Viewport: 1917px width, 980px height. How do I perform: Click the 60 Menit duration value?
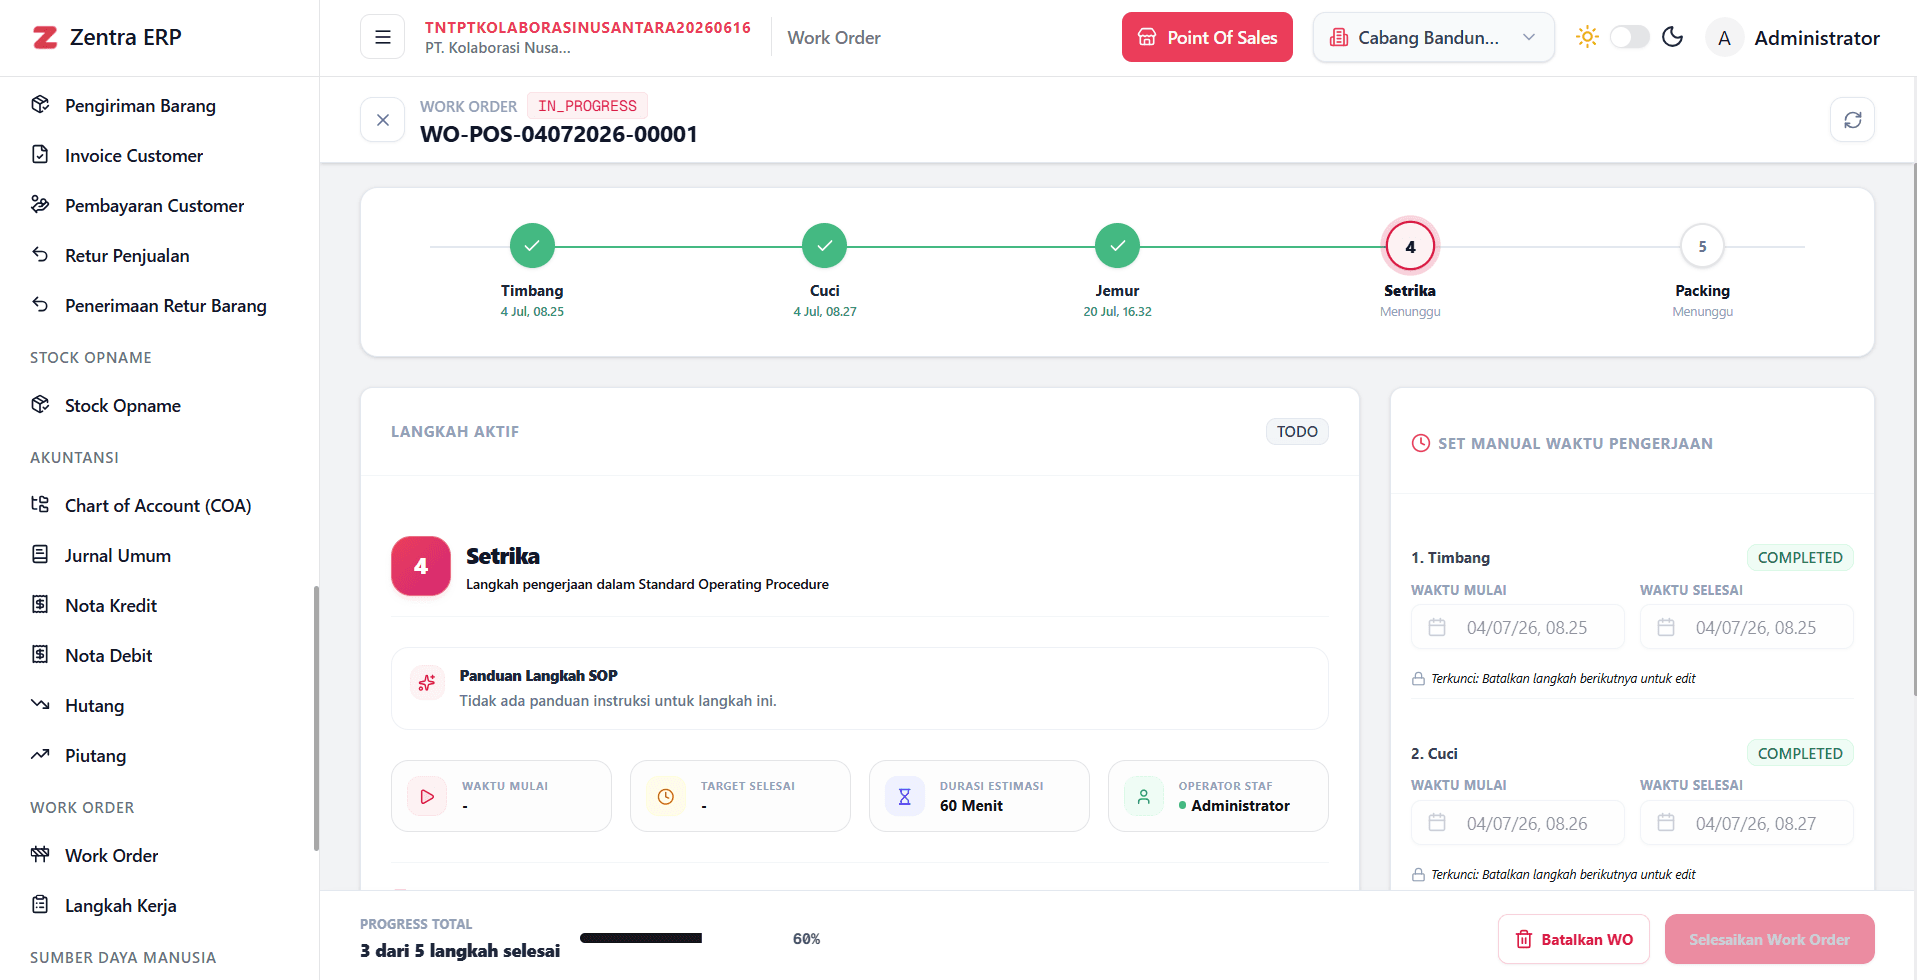point(971,806)
